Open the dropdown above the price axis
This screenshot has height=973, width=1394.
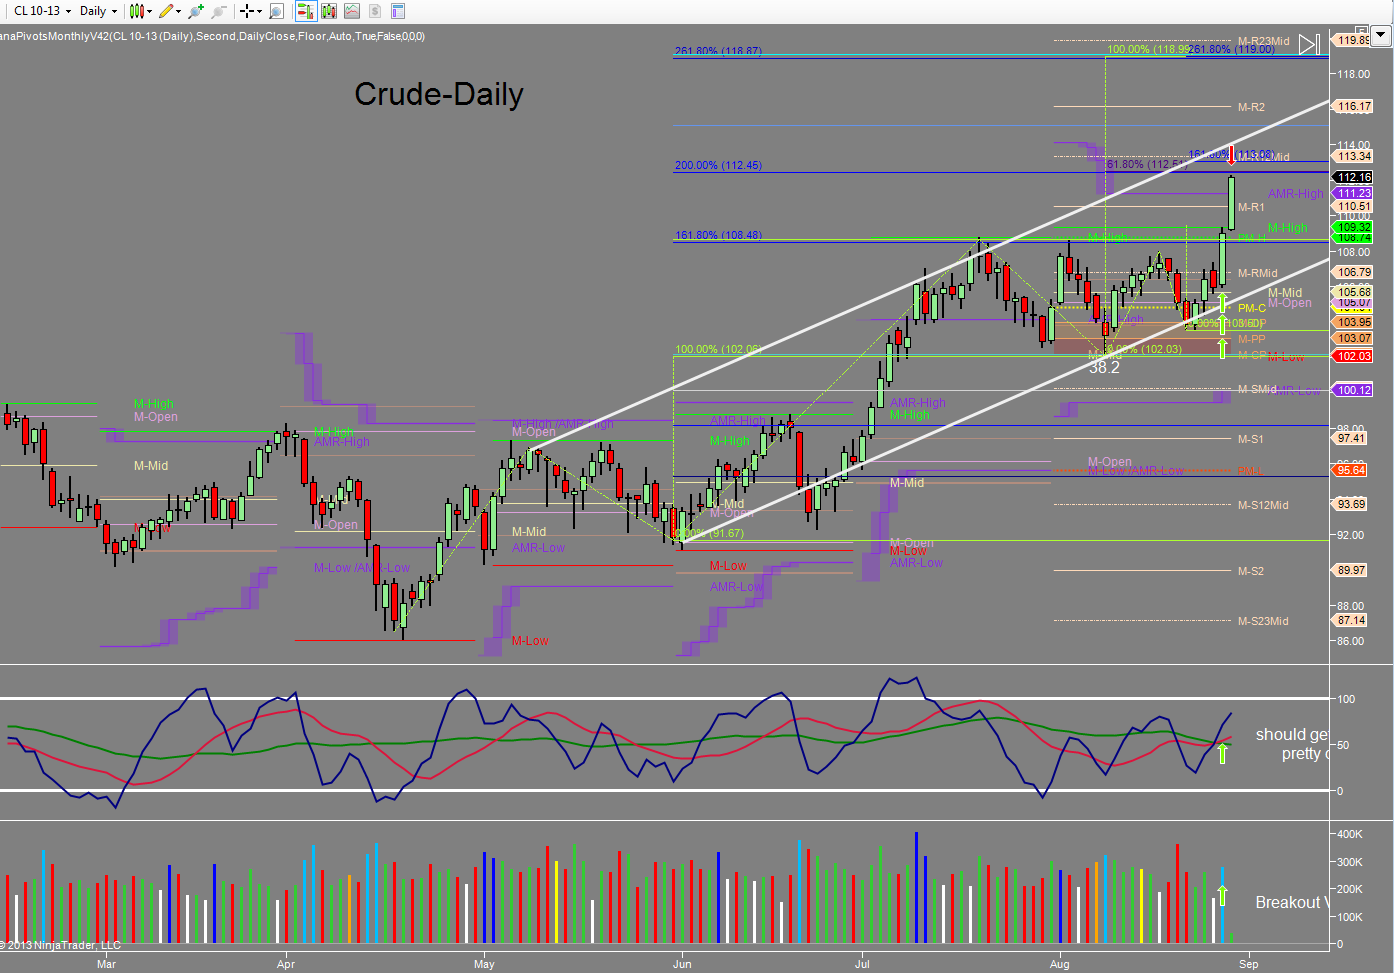pyautogui.click(x=1381, y=35)
